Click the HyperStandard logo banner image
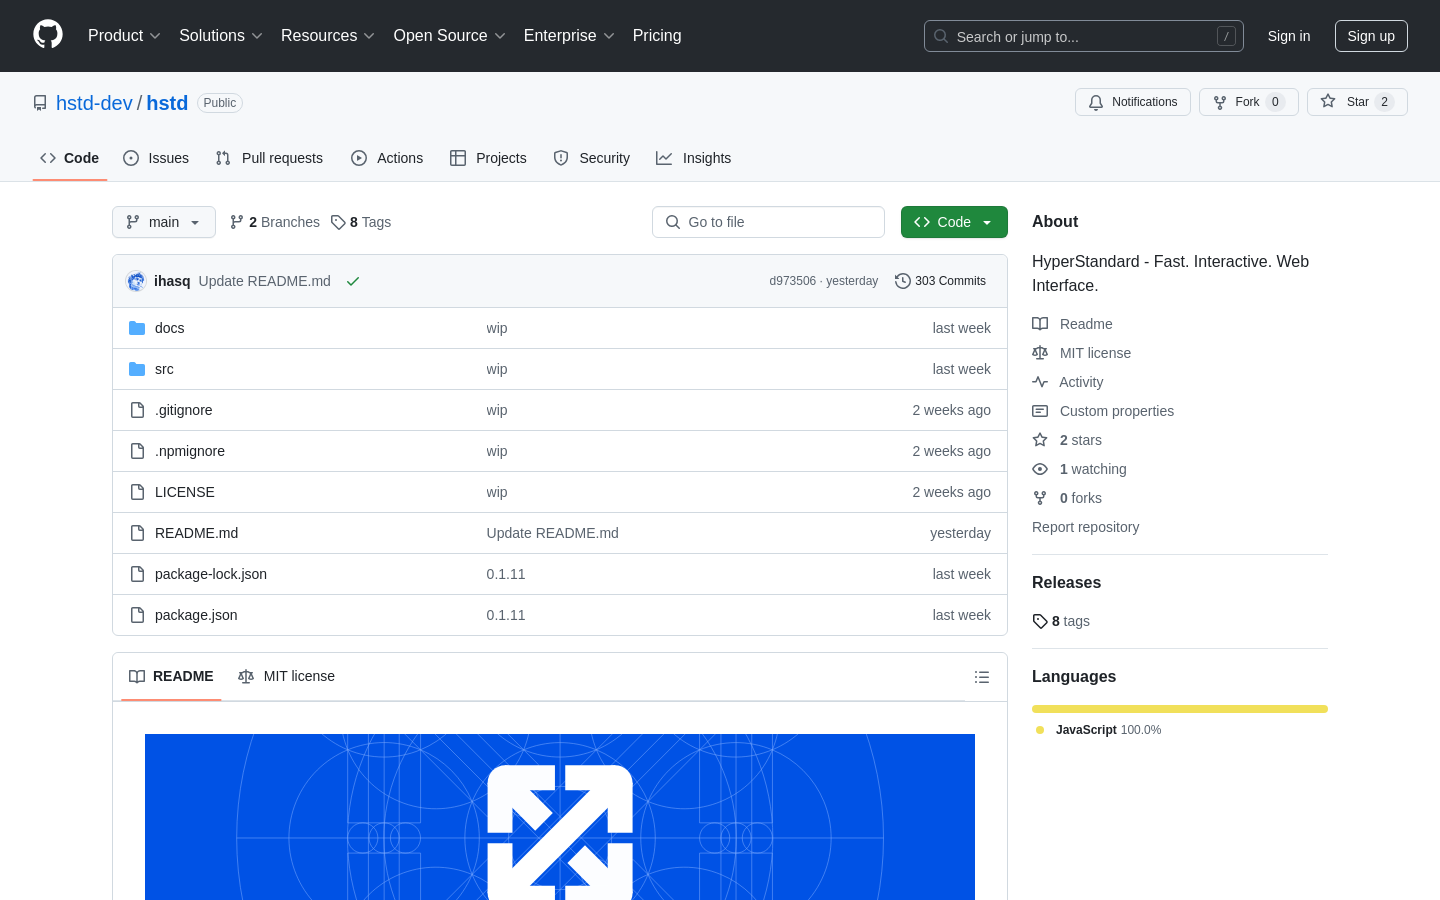Image resolution: width=1440 pixels, height=900 pixels. [560, 817]
